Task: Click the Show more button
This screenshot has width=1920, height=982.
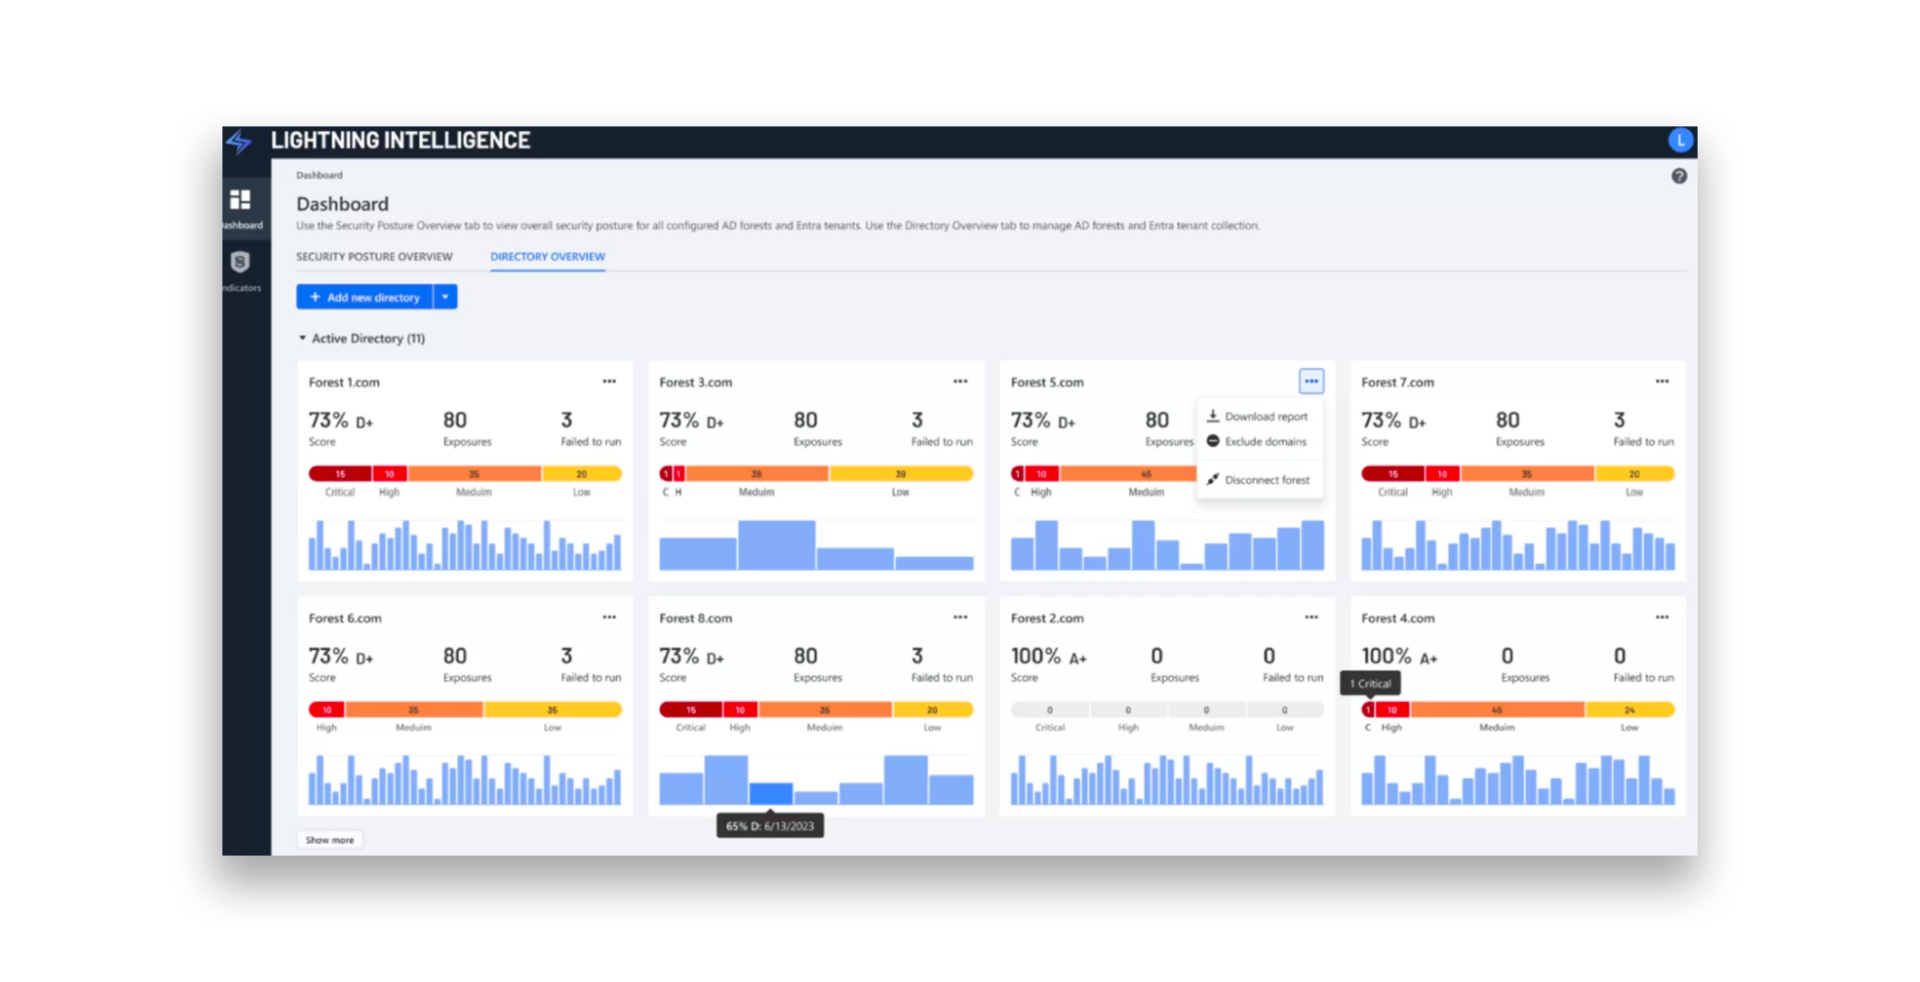Action: 330,839
